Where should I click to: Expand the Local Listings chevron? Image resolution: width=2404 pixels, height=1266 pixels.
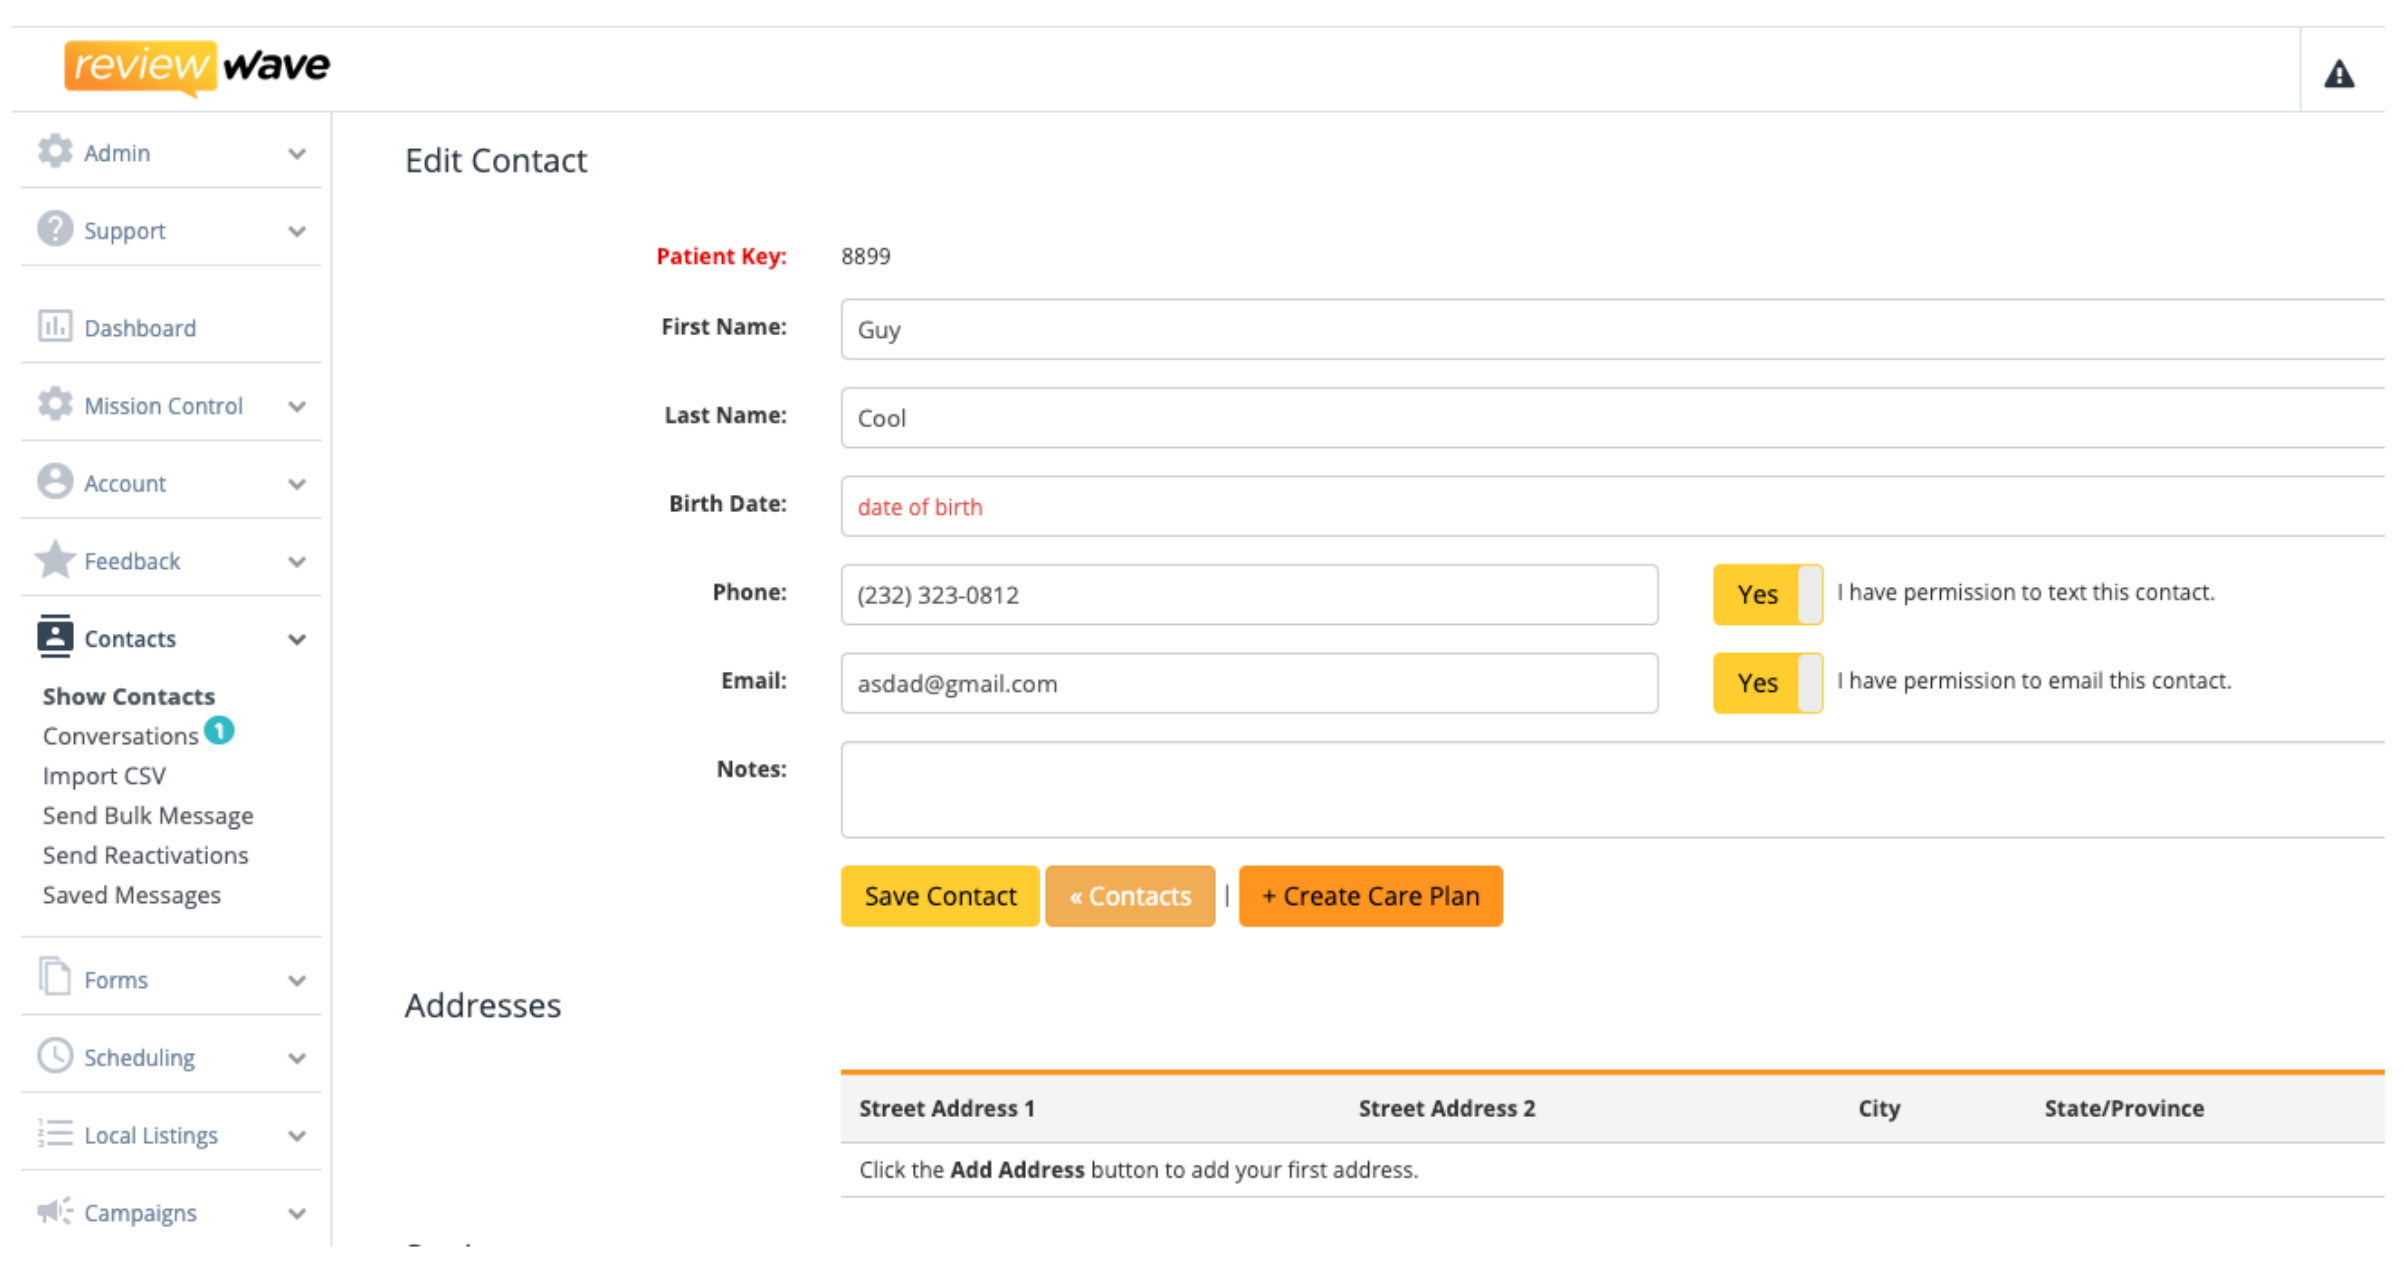click(297, 1136)
